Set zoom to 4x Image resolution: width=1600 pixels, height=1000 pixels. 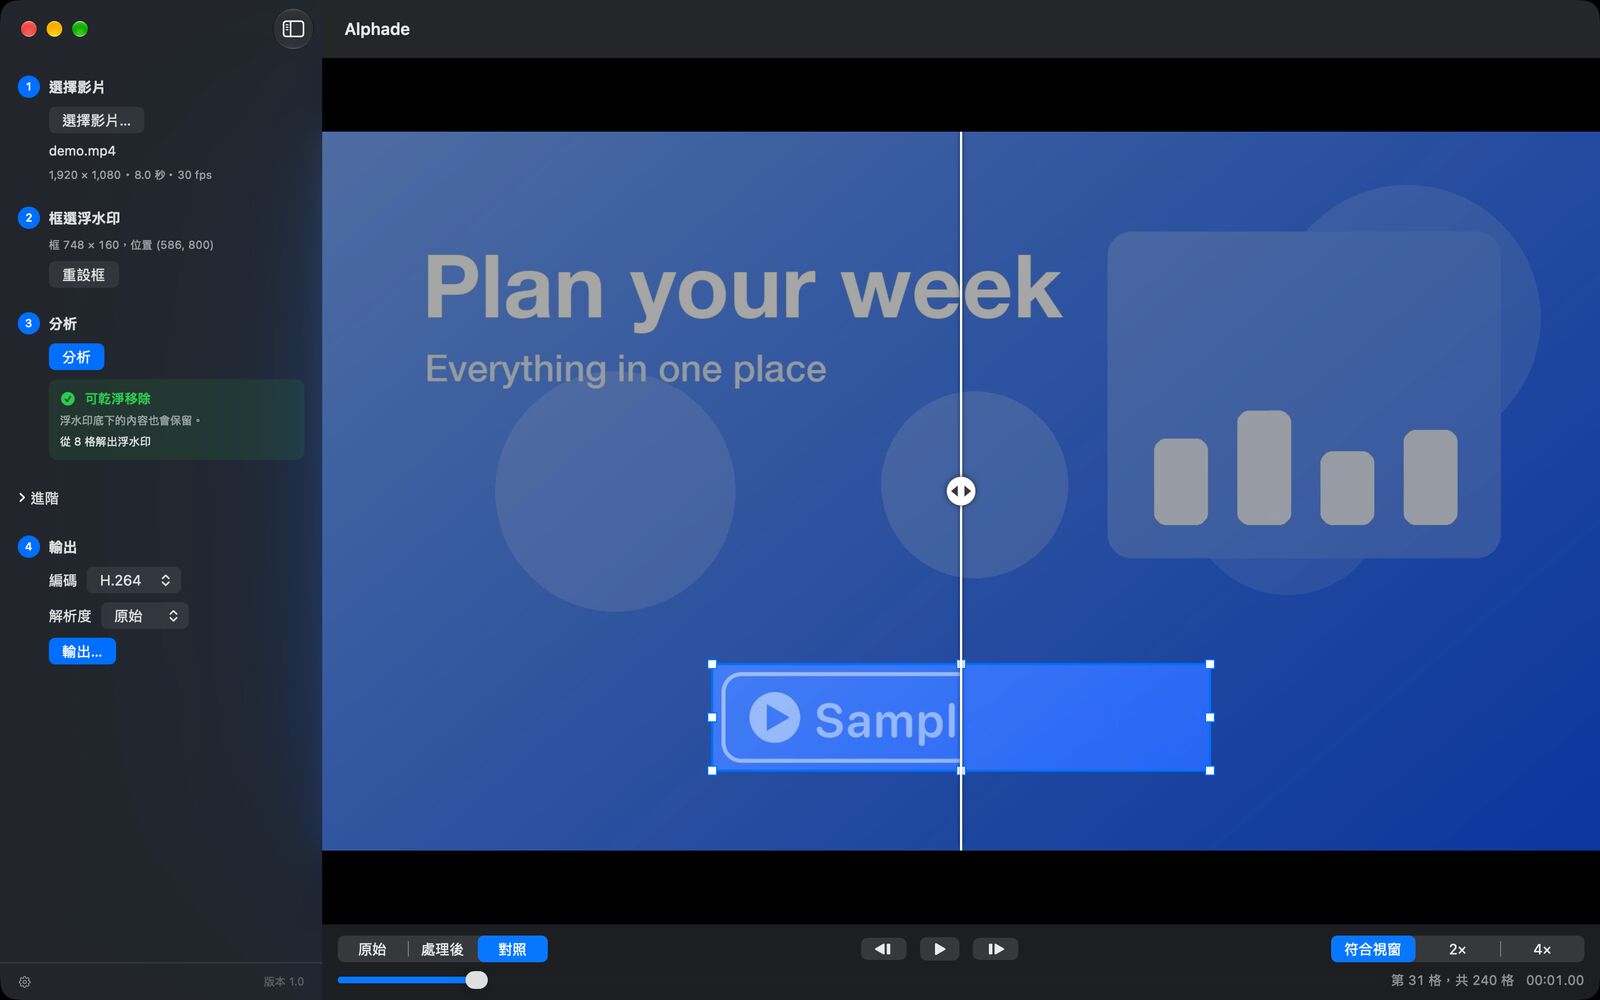coord(1542,949)
